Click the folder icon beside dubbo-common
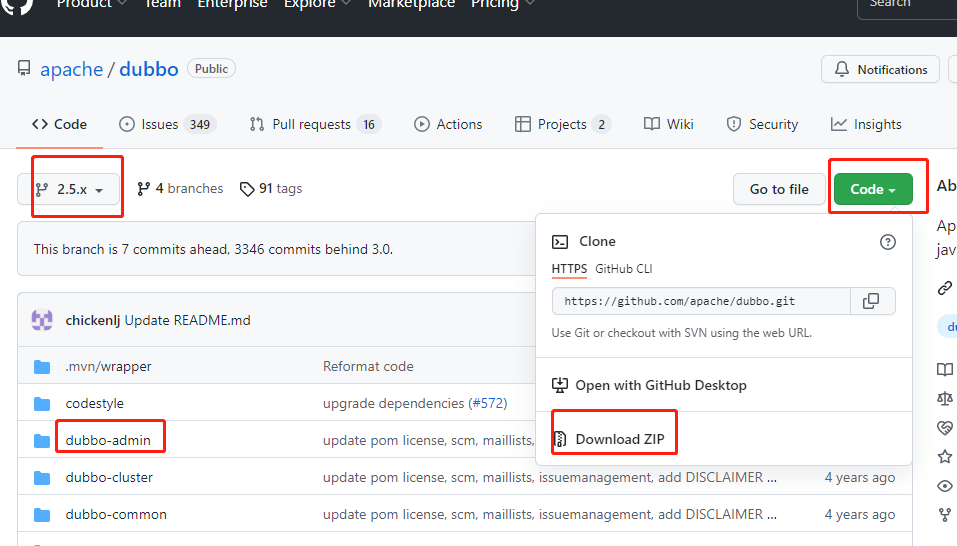The image size is (957, 546). 42,515
